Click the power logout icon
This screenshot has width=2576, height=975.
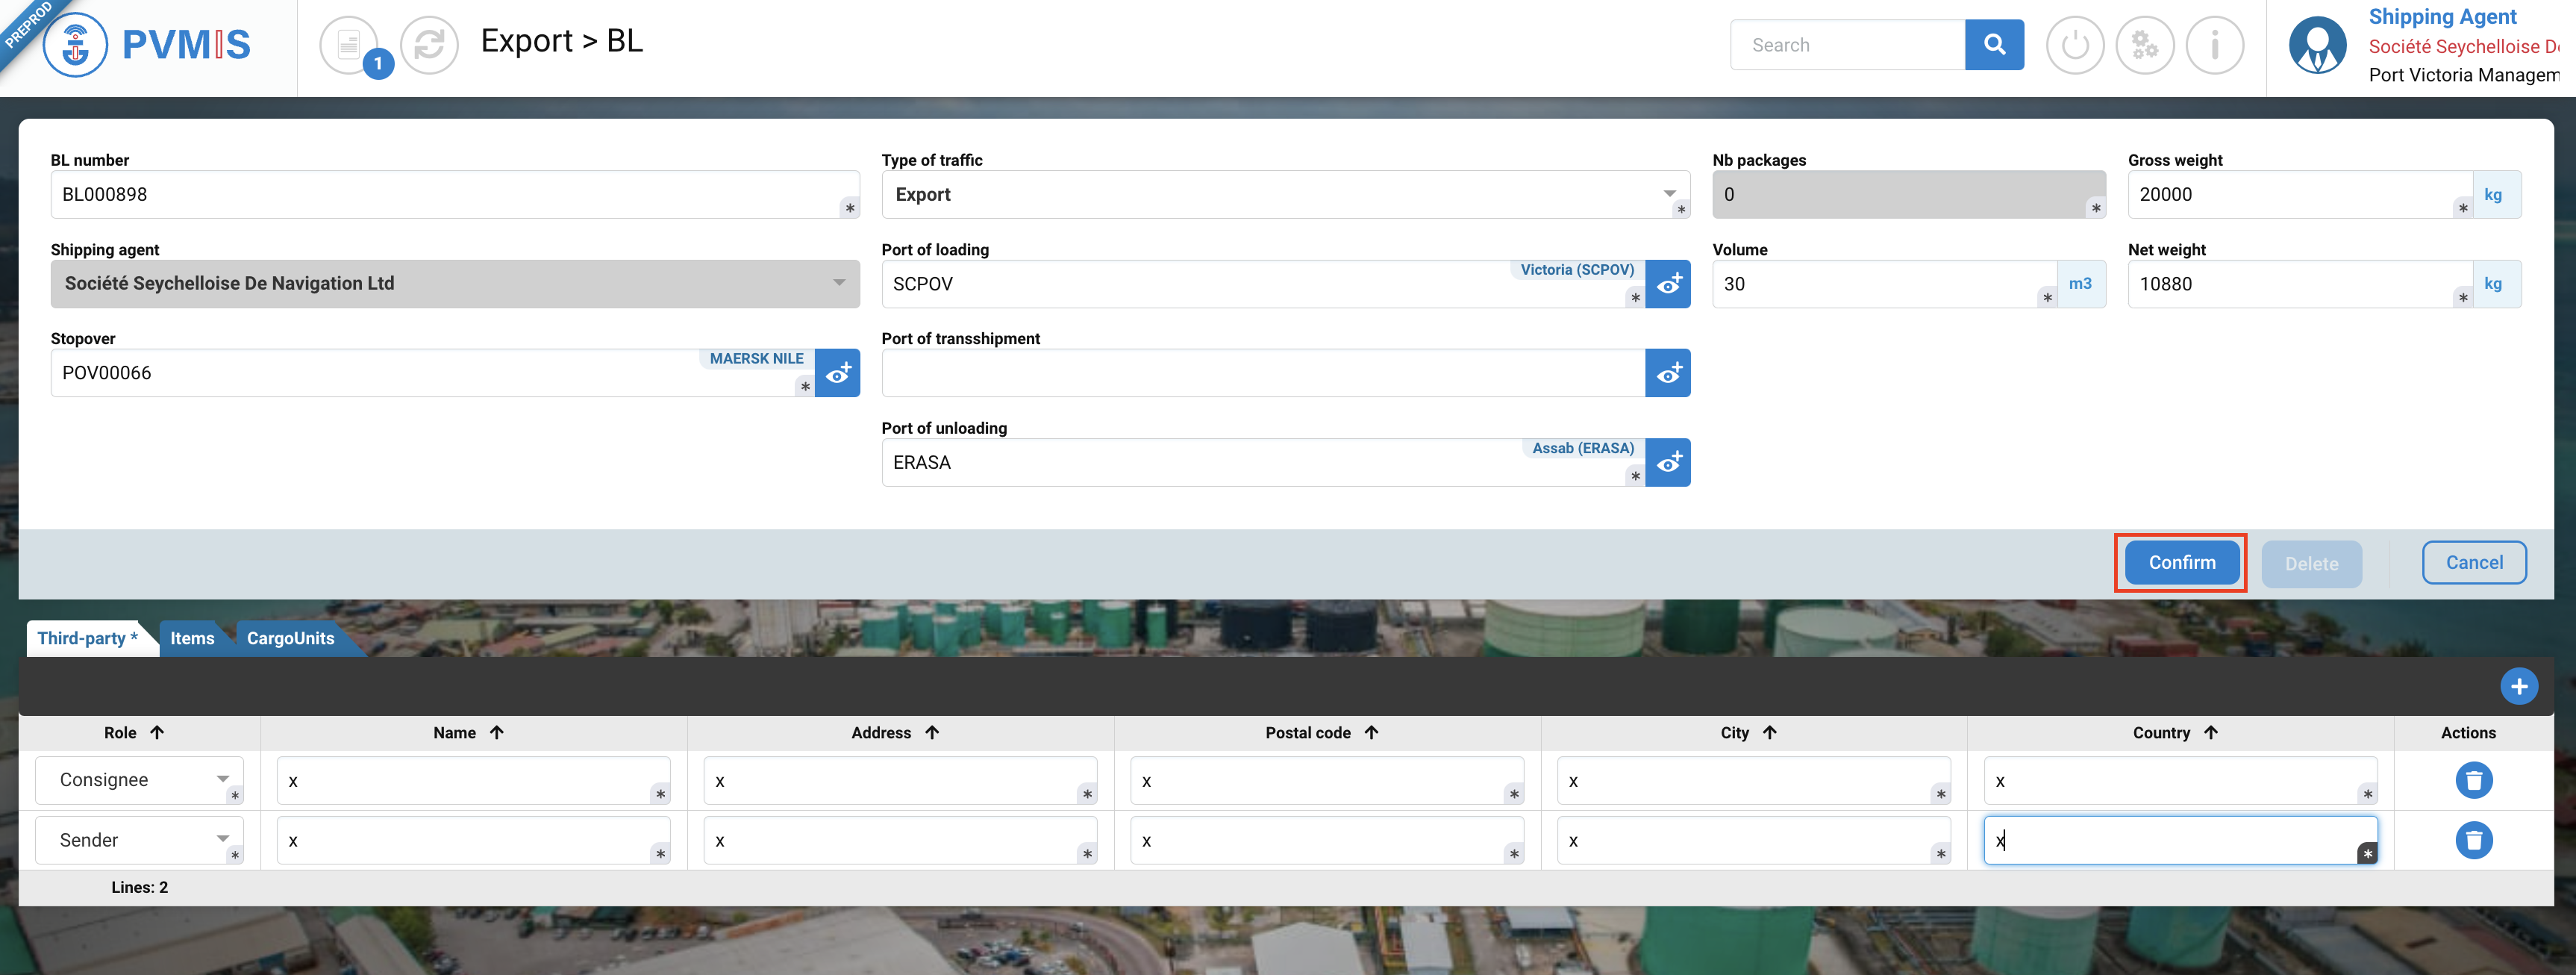point(2075,45)
